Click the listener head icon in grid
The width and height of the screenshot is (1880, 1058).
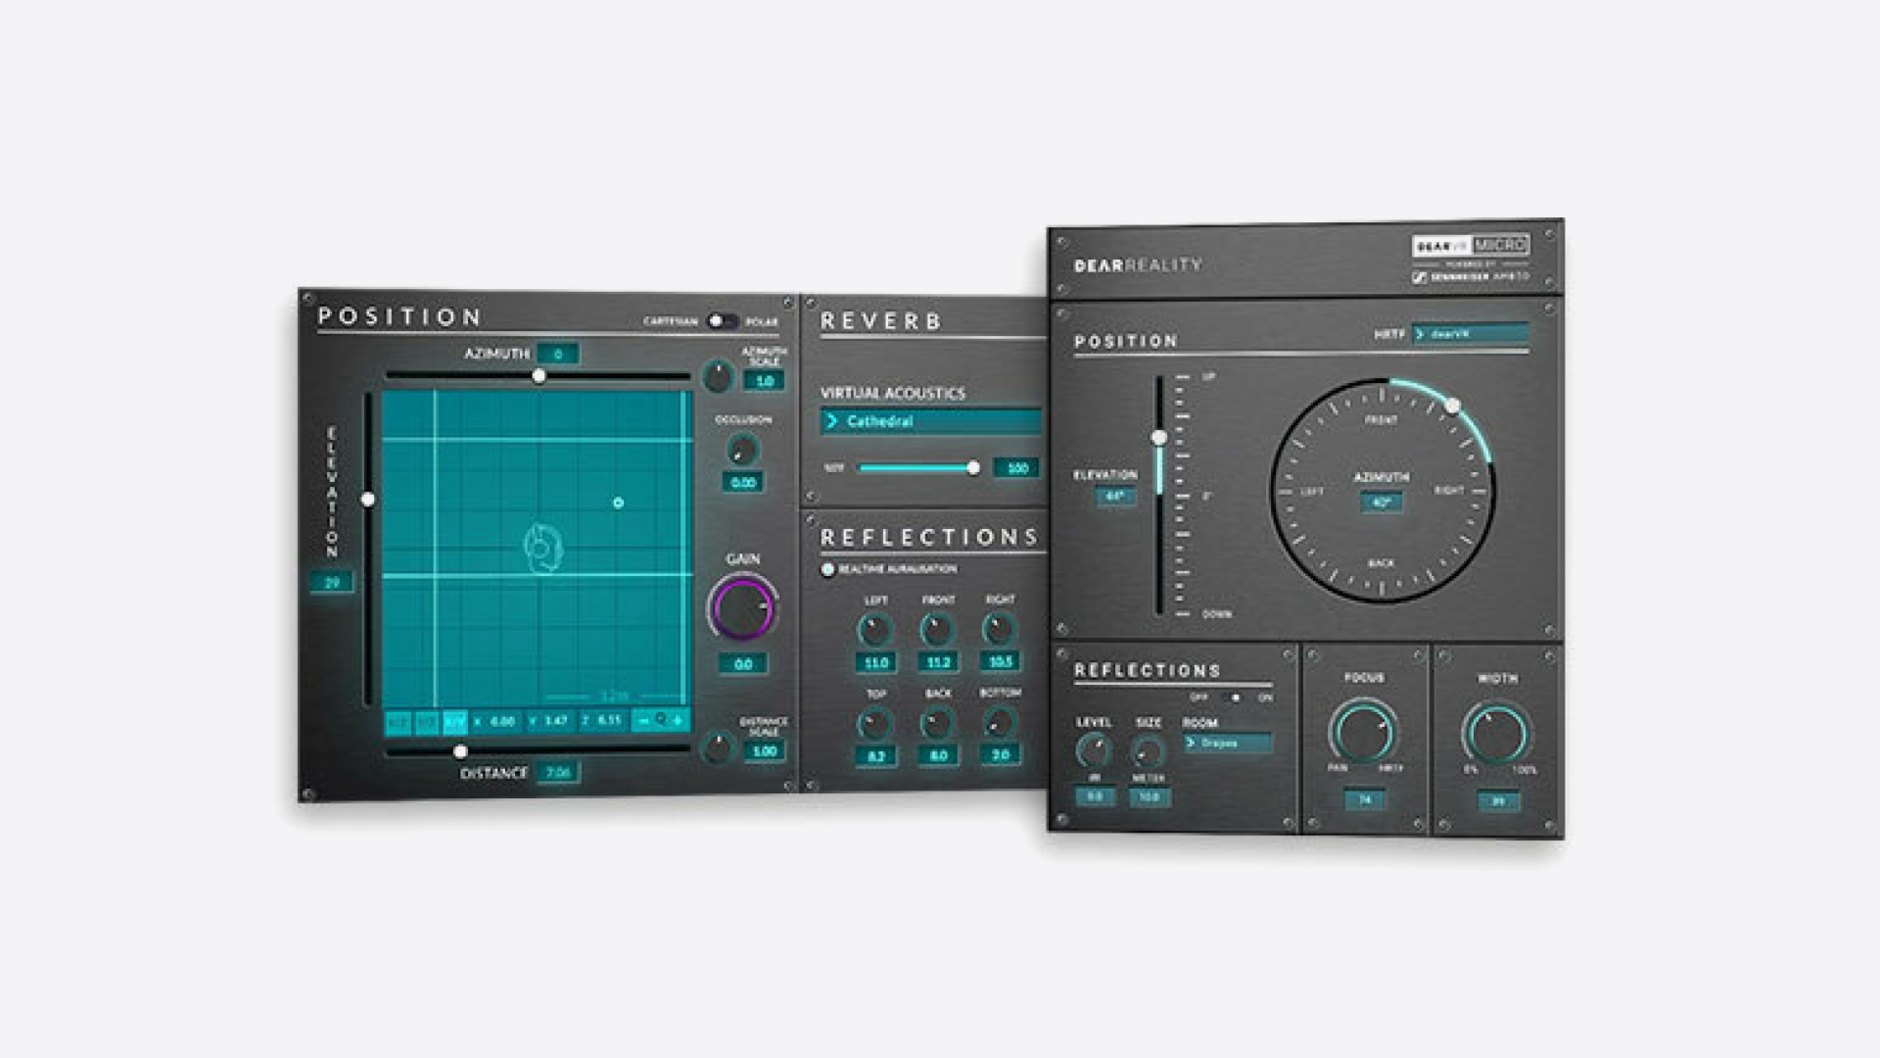point(543,548)
